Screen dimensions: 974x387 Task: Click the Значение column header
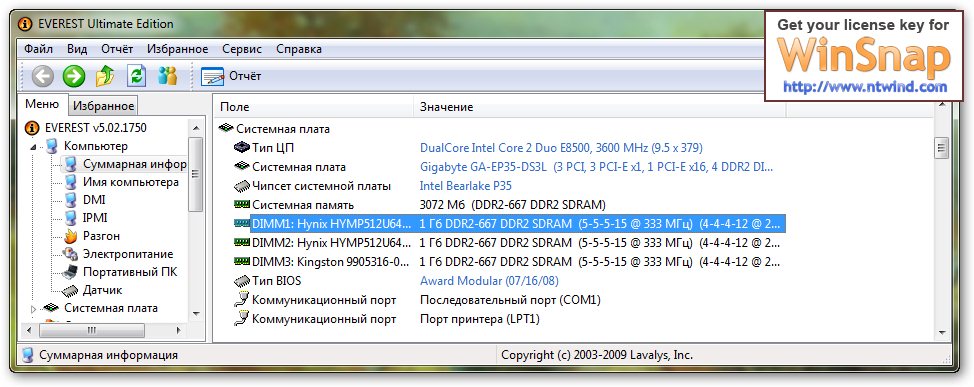599,107
